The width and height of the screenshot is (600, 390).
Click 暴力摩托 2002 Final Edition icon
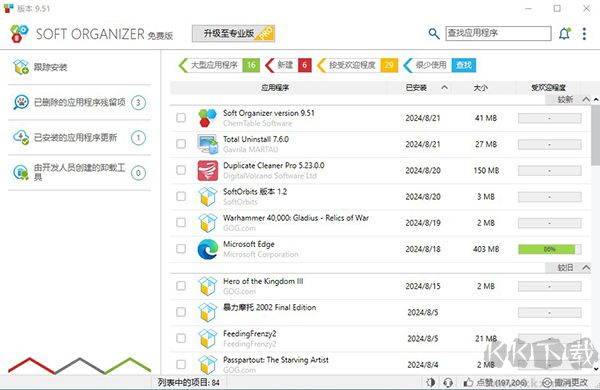(x=208, y=312)
